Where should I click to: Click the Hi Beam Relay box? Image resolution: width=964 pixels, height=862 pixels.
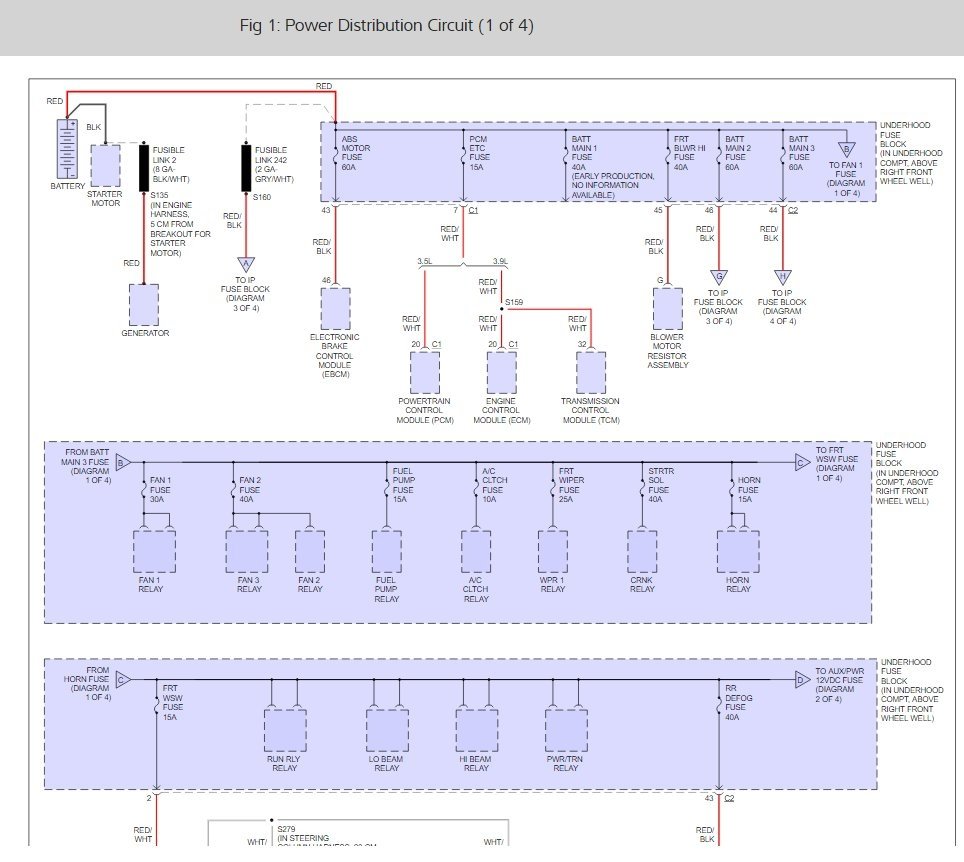click(x=476, y=730)
